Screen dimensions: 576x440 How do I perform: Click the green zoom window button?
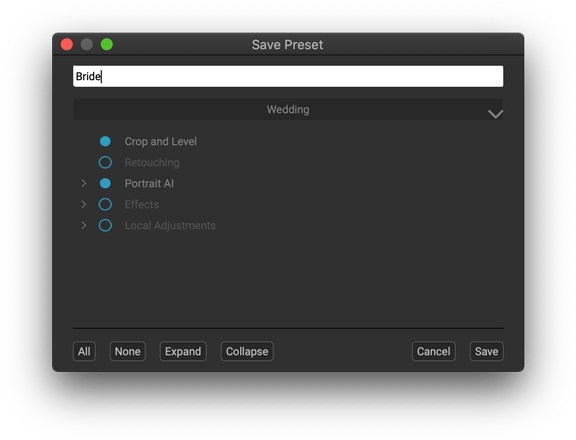(107, 44)
